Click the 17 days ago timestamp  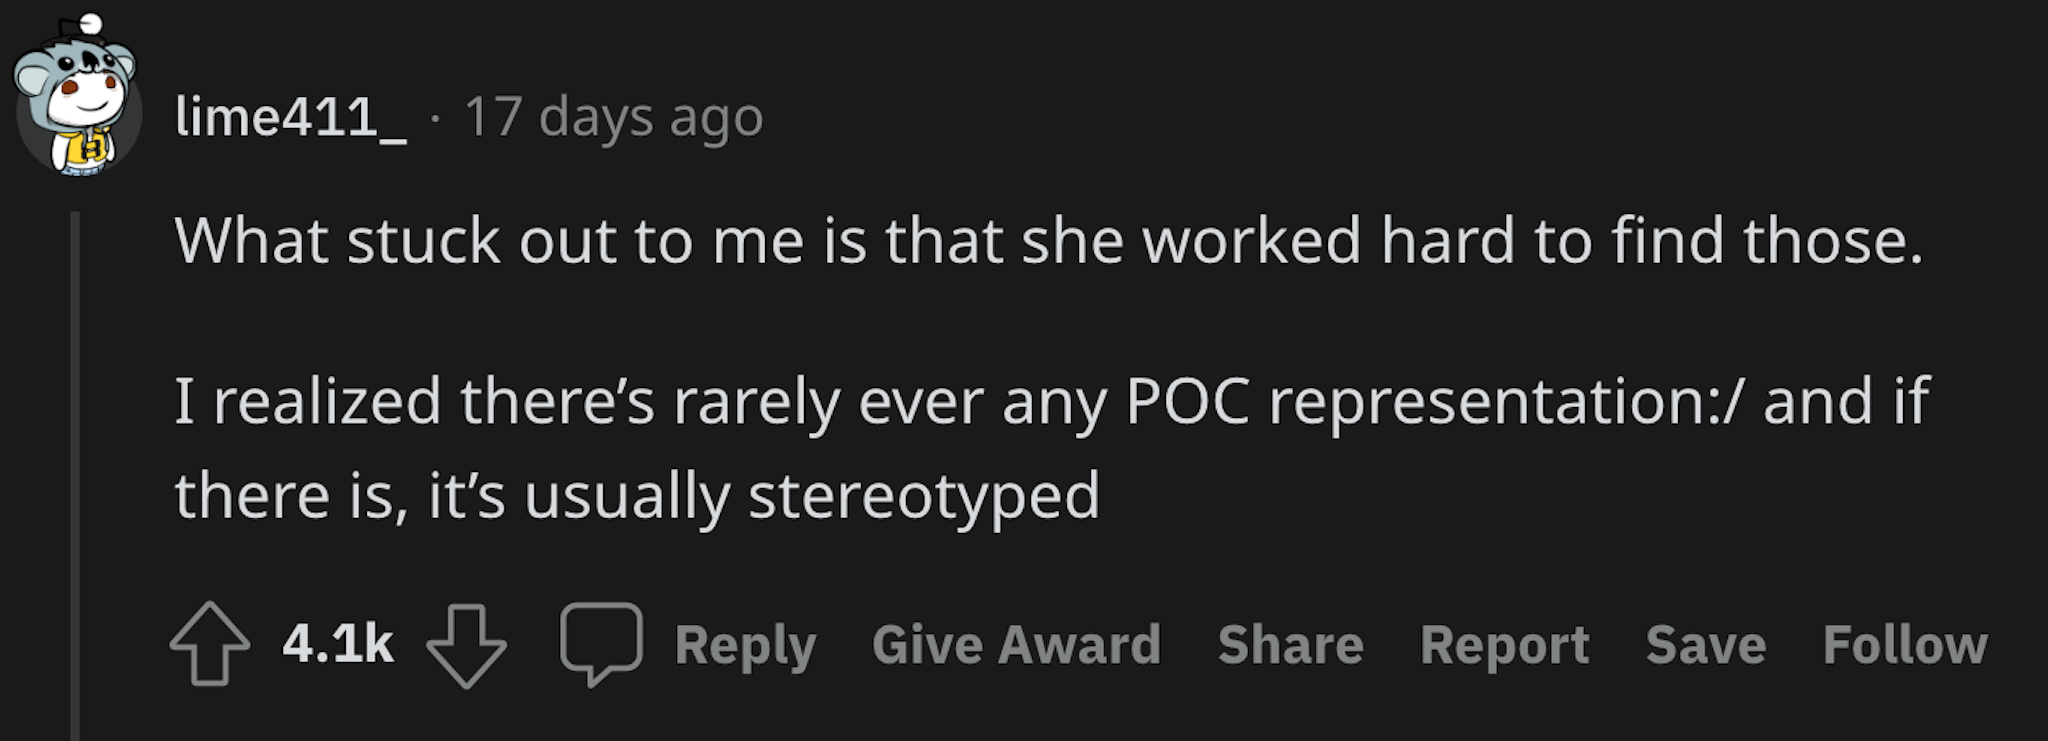point(613,117)
